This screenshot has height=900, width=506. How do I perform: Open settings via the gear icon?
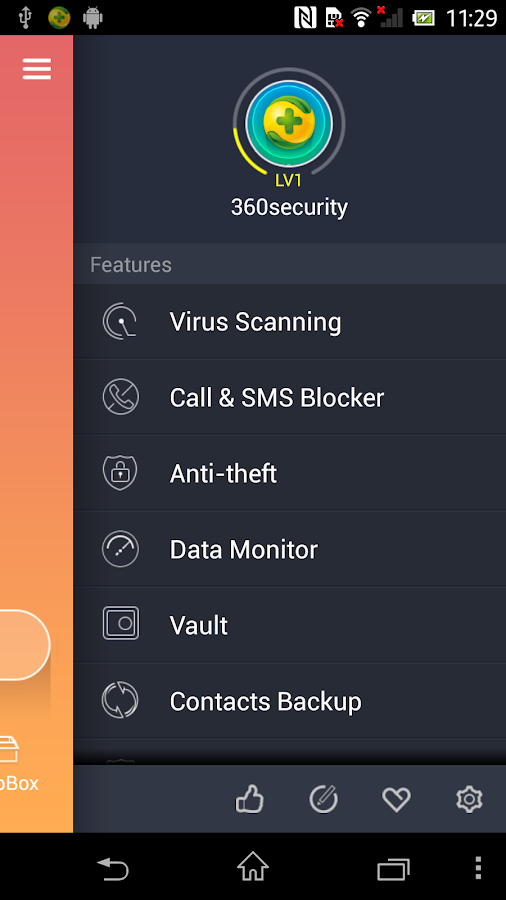click(x=469, y=799)
